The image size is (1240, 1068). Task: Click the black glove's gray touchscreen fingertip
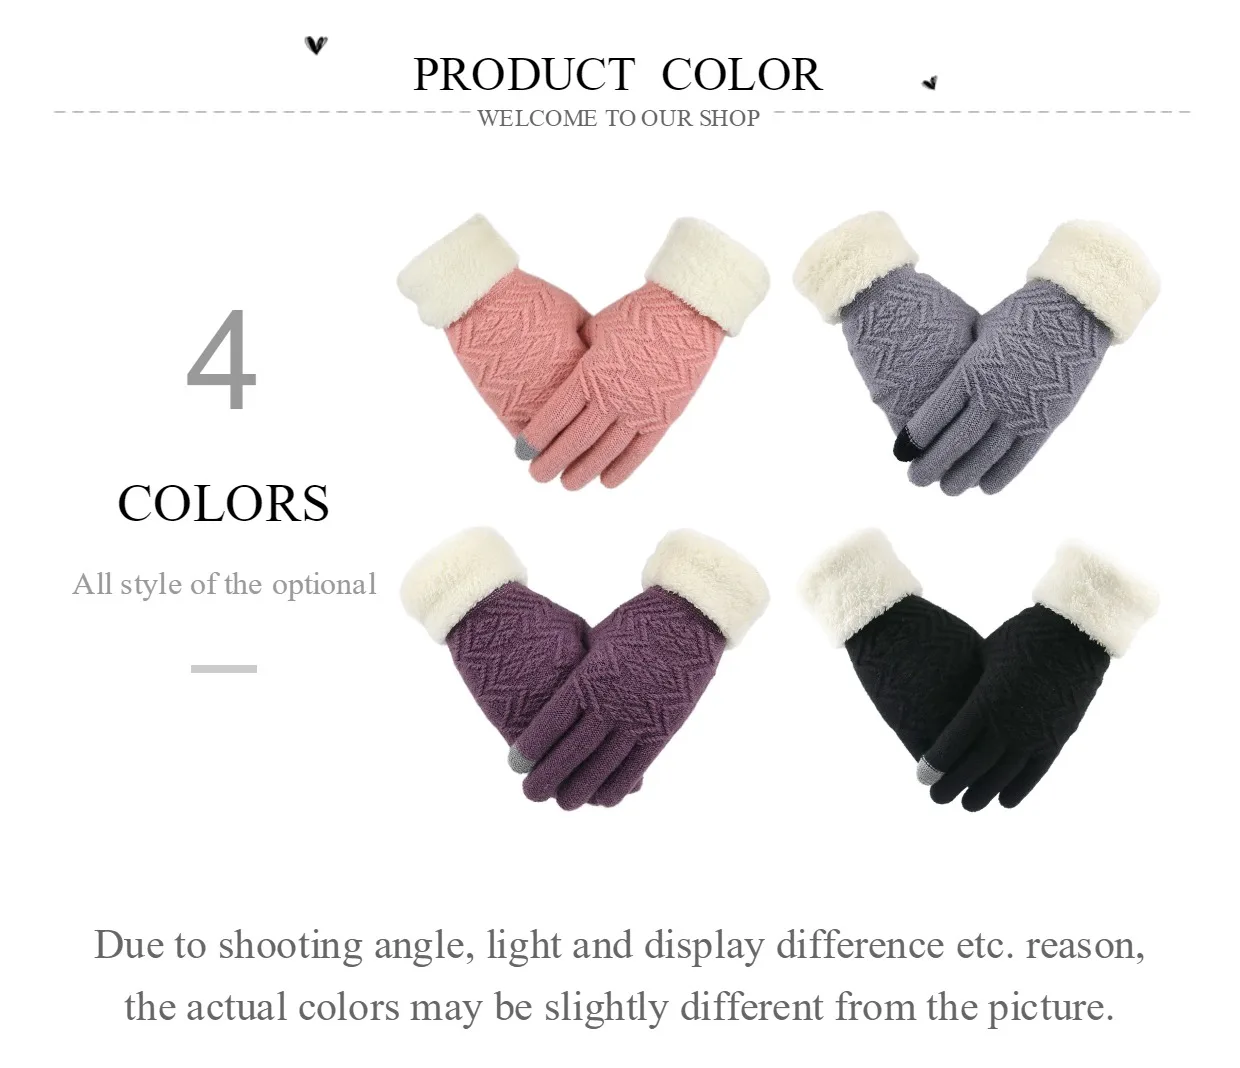point(929,768)
